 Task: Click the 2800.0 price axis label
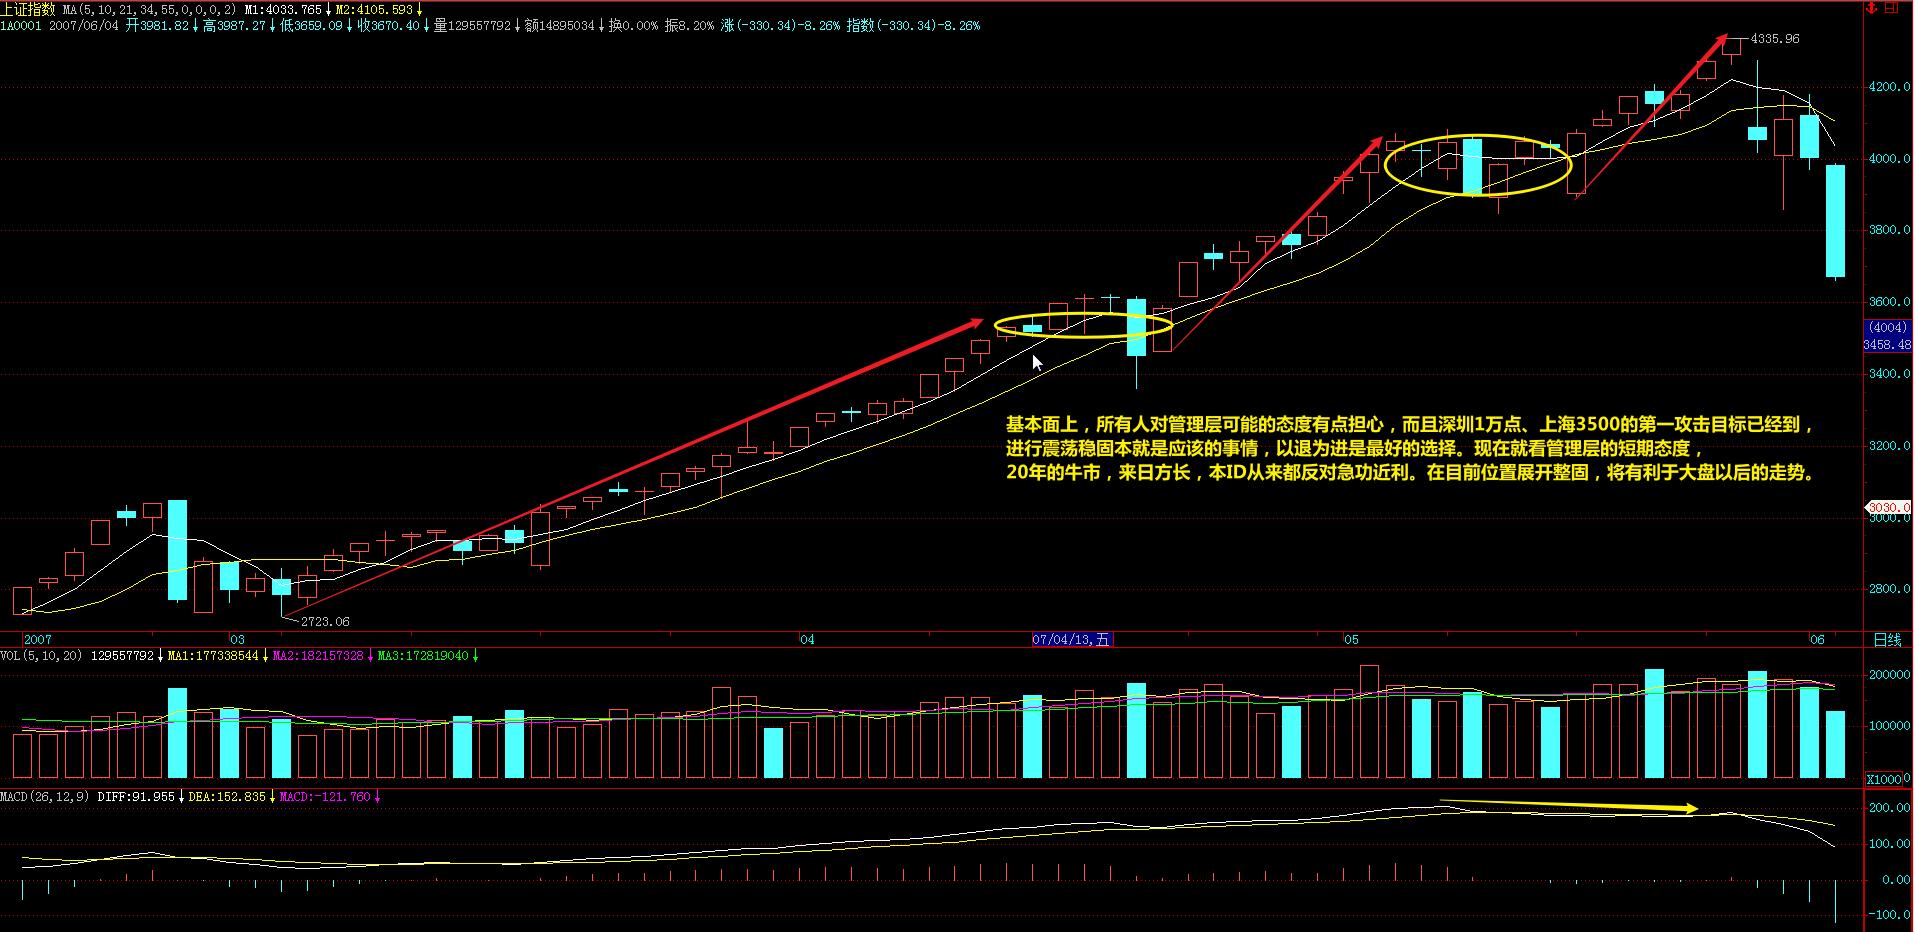1889,589
